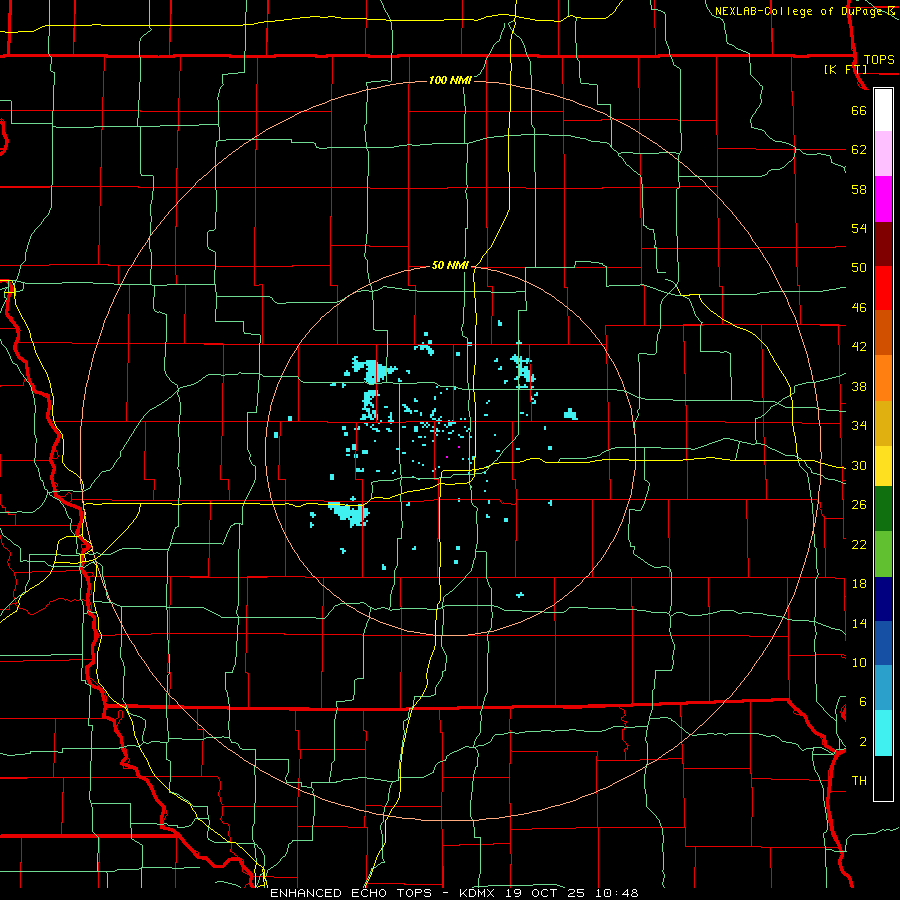This screenshot has height=900, width=900.
Task: Click the 46 legend tick value
Action: [859, 308]
